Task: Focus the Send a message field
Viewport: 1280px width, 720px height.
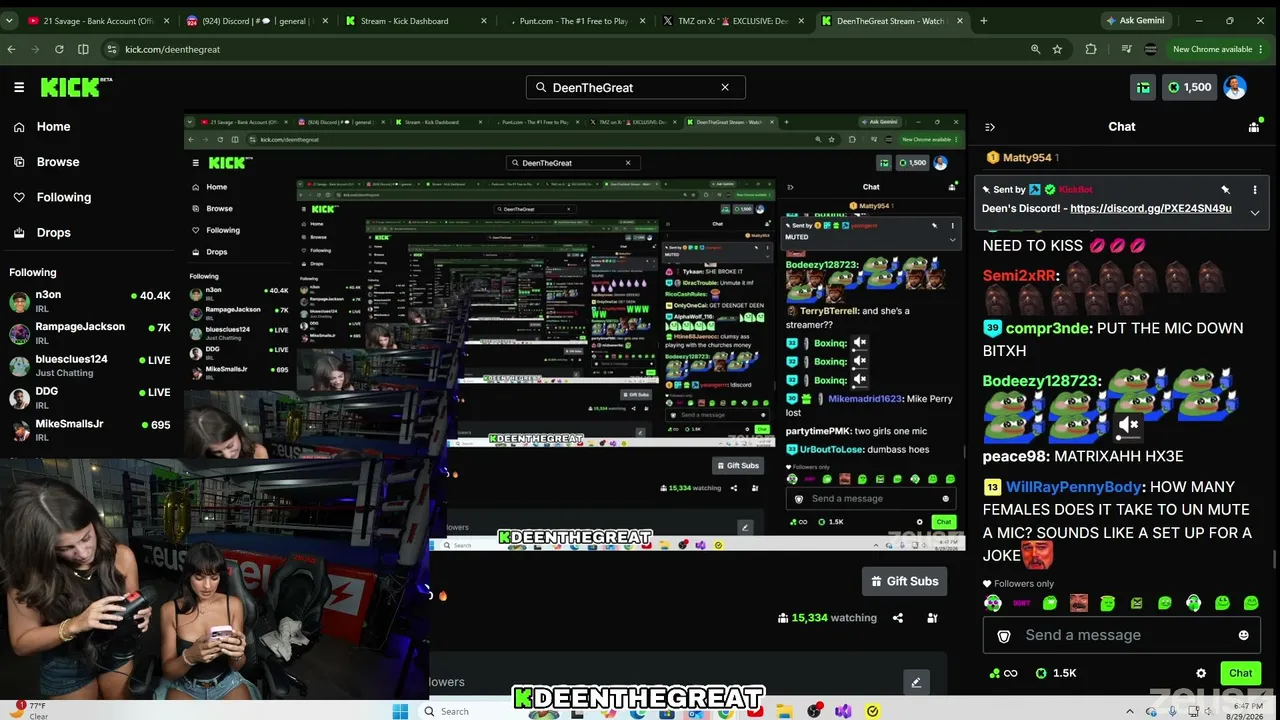Action: [1120, 635]
